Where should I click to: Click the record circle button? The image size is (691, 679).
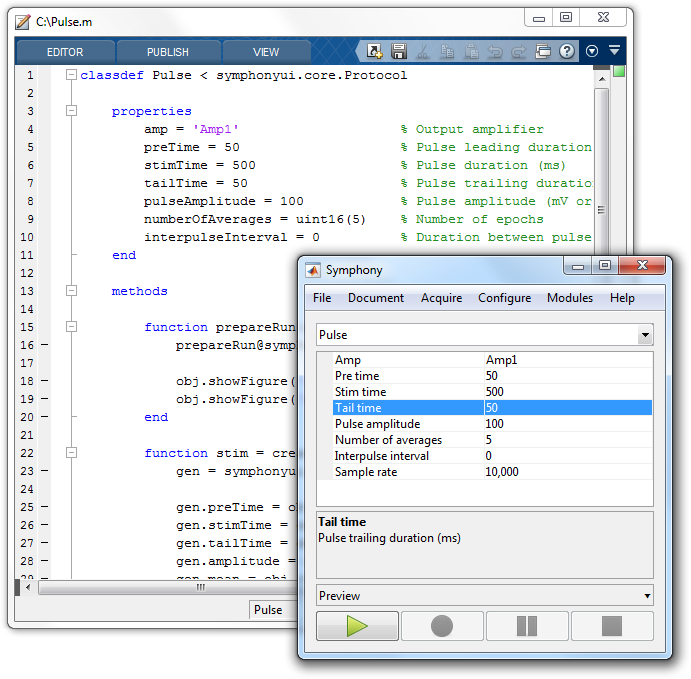click(442, 626)
